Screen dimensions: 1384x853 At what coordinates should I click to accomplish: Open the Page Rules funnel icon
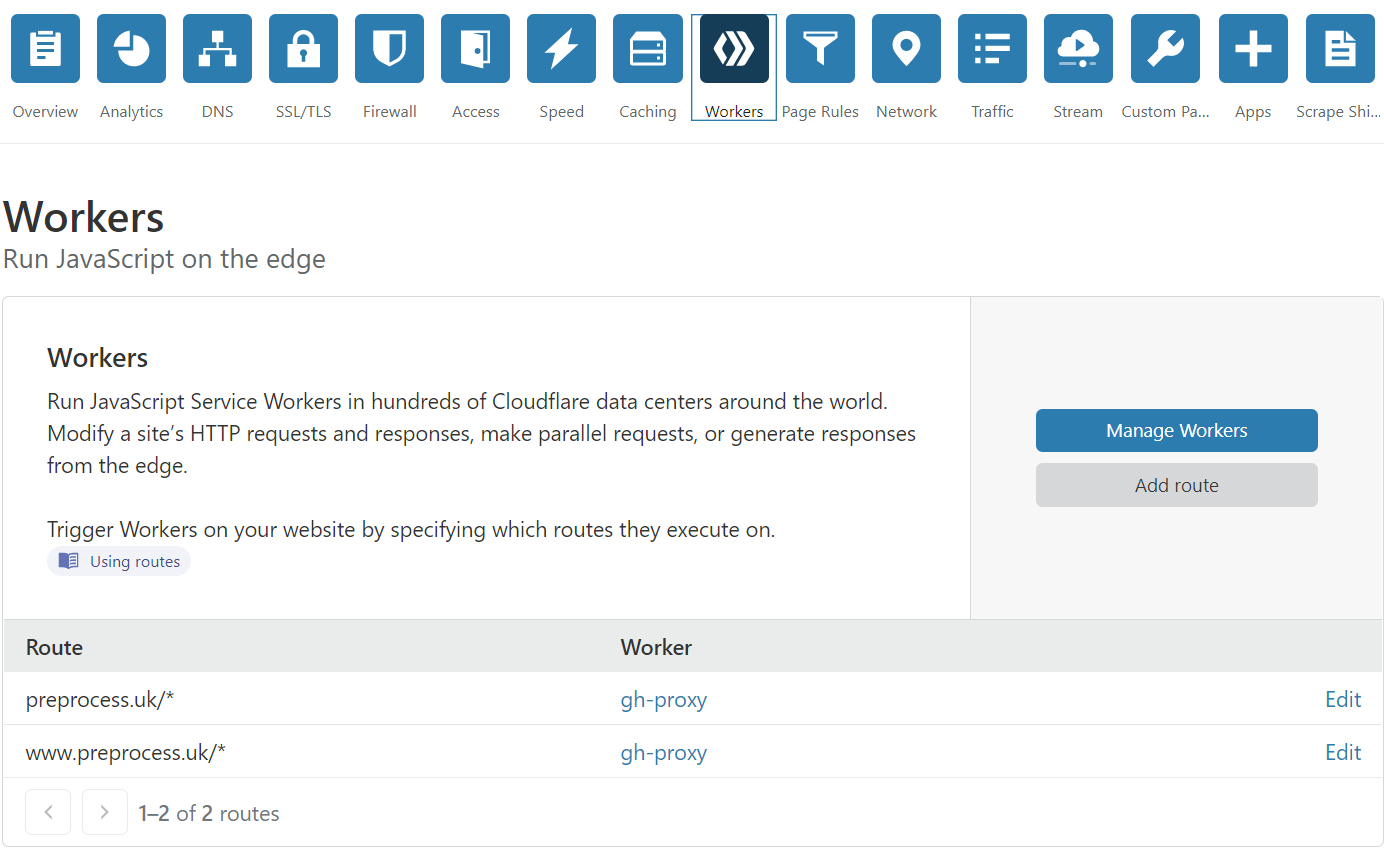[x=820, y=48]
